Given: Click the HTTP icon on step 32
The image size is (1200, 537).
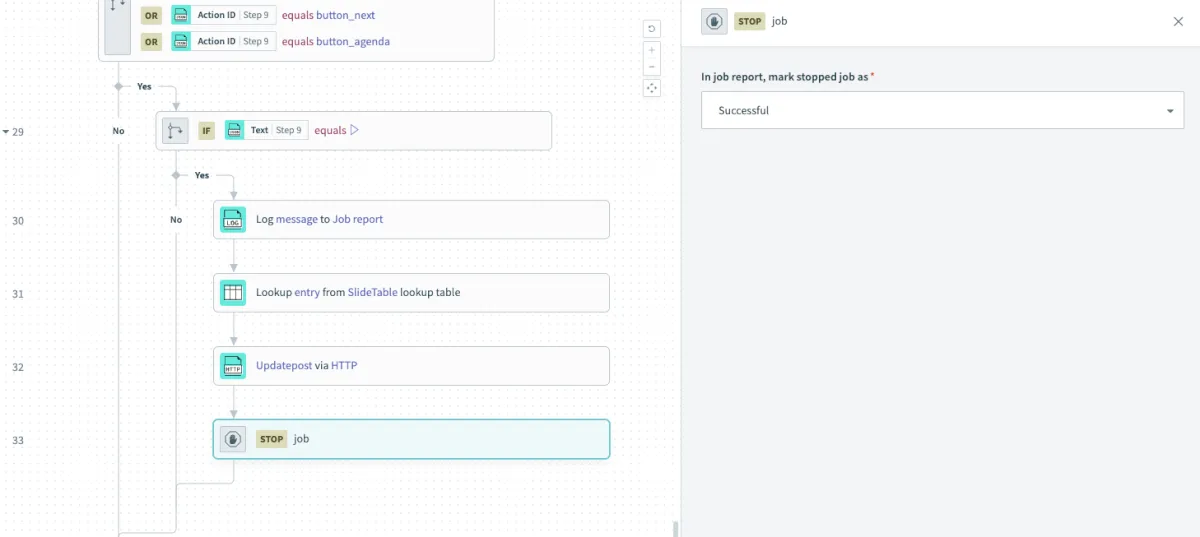Looking at the screenshot, I should (x=233, y=366).
